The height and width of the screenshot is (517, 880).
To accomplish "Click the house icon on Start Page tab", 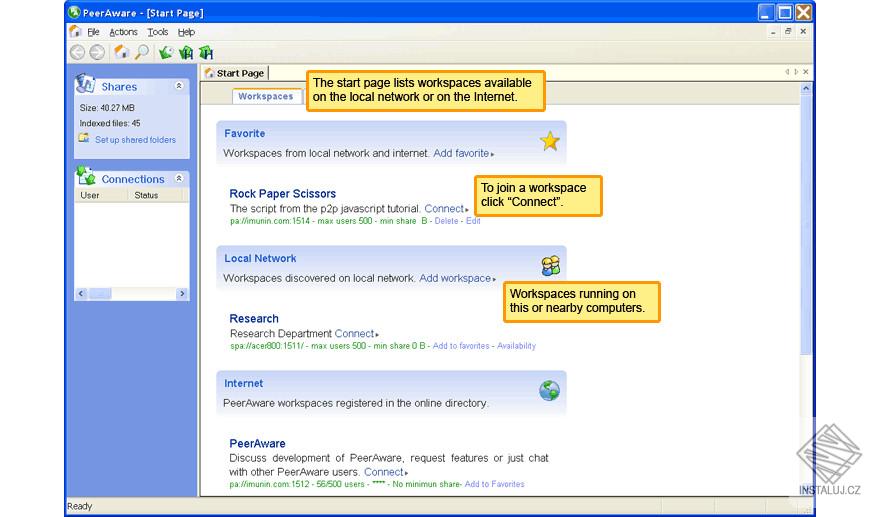I will (x=209, y=73).
